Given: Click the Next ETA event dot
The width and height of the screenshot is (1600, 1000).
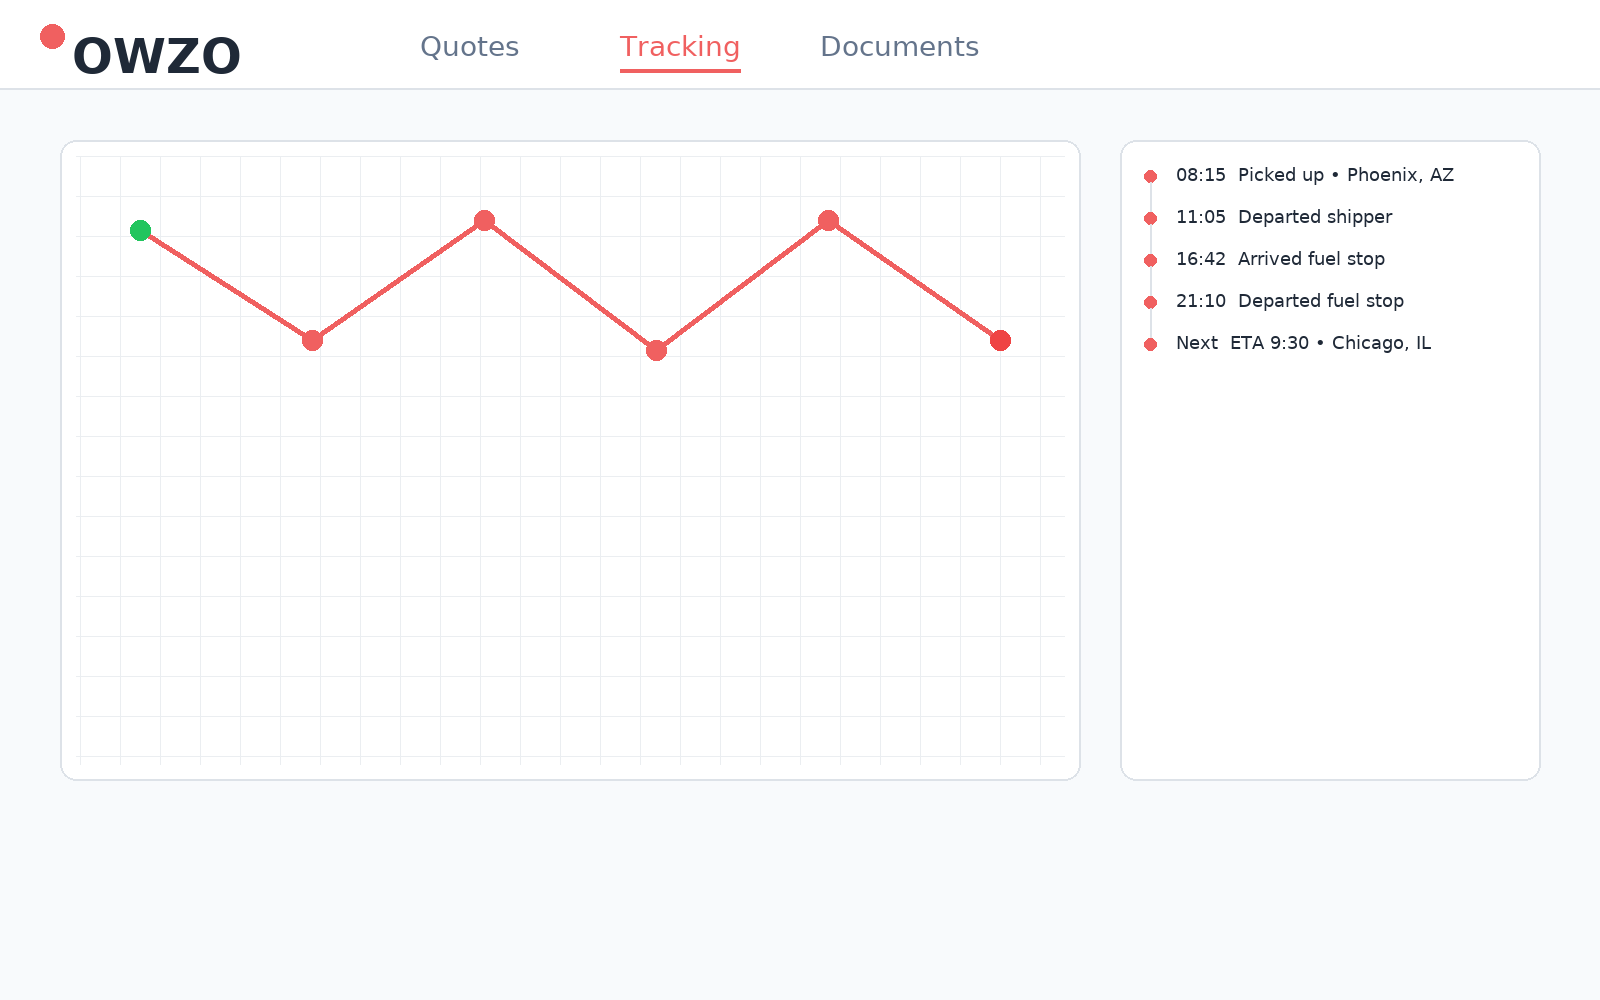Looking at the screenshot, I should 1151,345.
